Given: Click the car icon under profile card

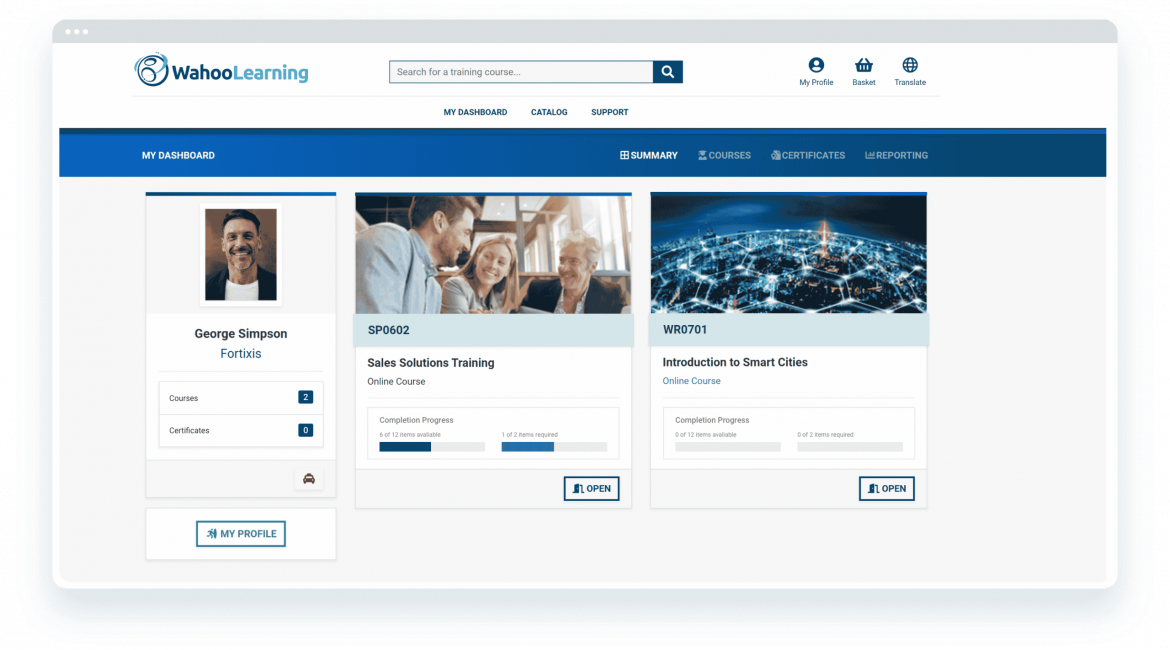Looking at the screenshot, I should coord(309,479).
